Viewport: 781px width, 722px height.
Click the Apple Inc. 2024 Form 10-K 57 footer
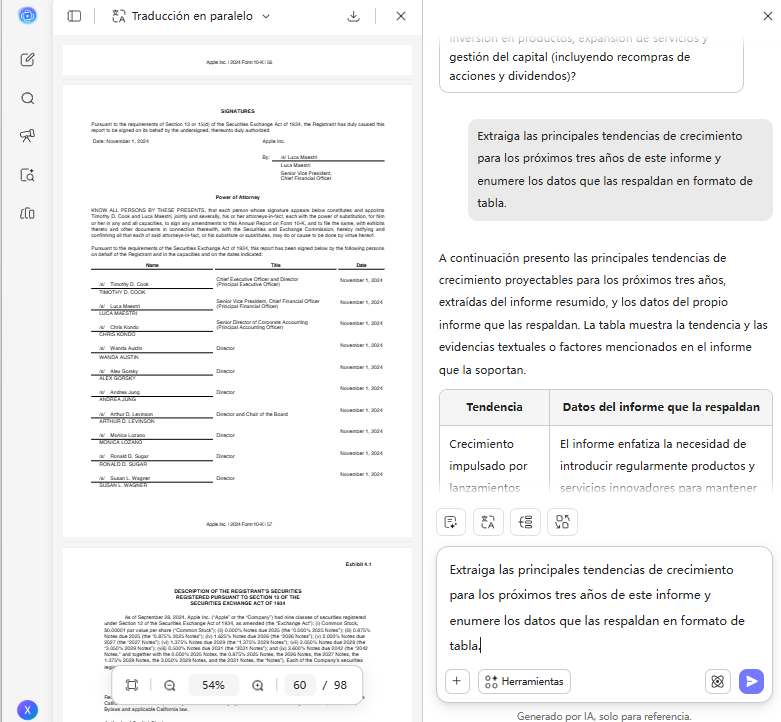[239, 524]
